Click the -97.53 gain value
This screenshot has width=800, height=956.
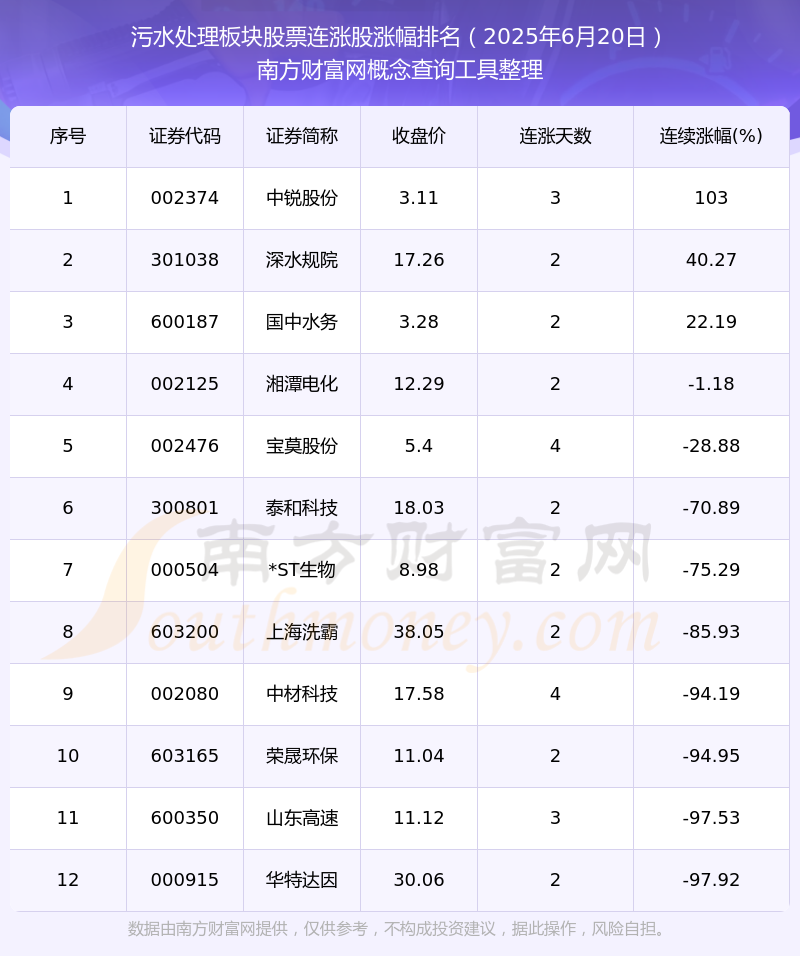tap(711, 818)
